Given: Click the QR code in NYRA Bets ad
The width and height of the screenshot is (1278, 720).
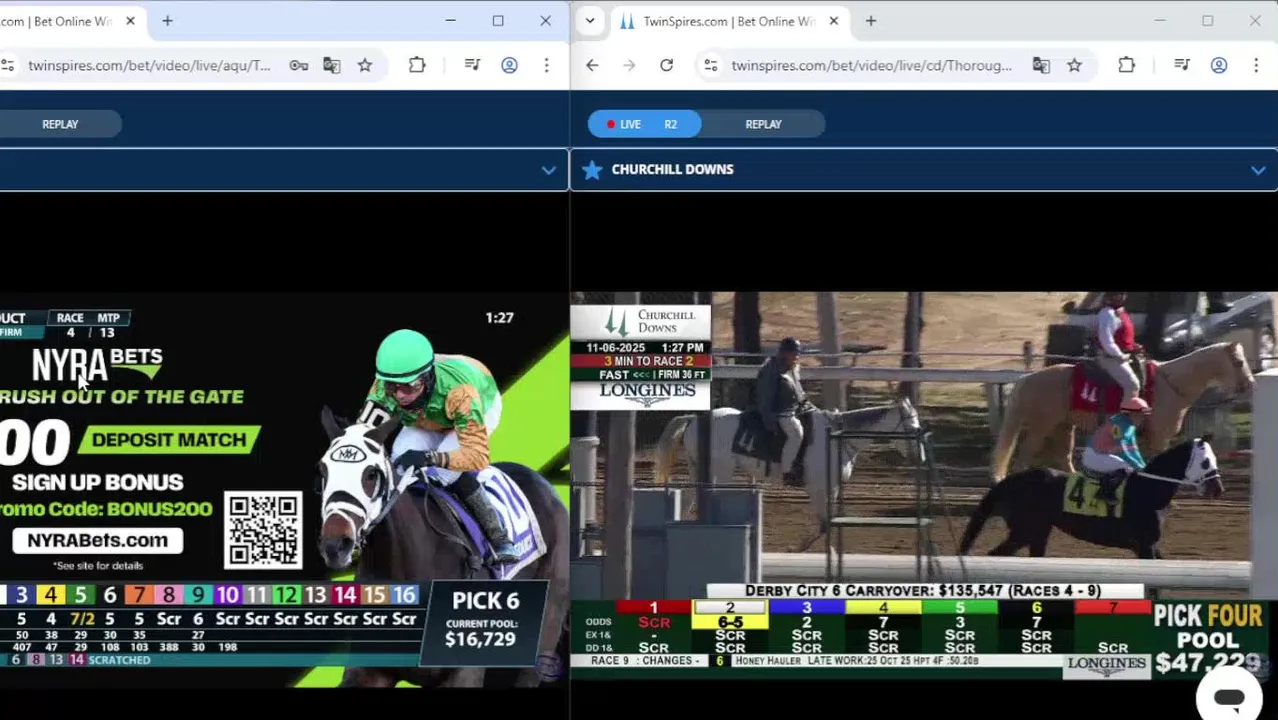Looking at the screenshot, I should 263,530.
